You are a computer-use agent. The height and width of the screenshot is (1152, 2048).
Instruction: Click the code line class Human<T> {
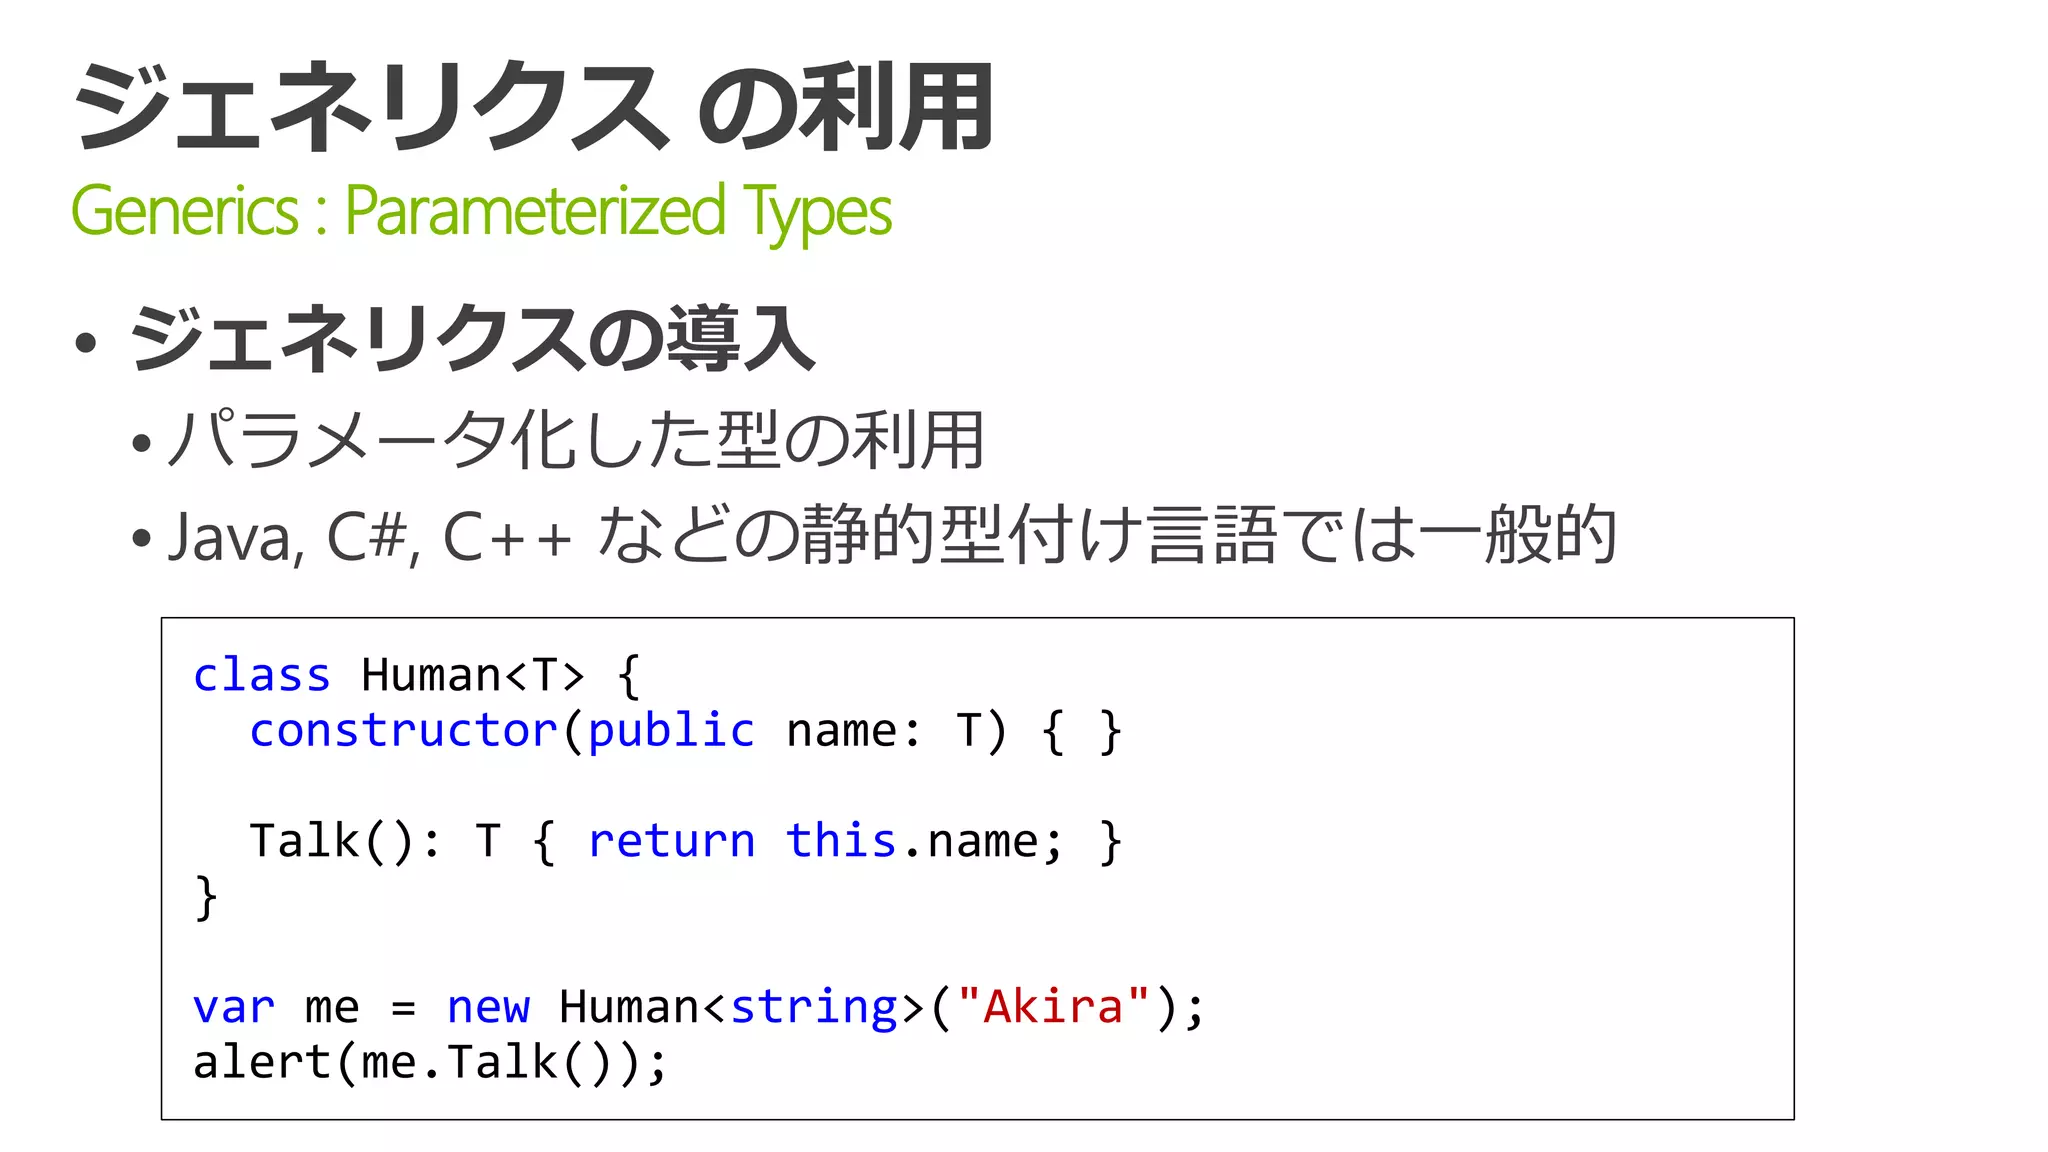point(416,676)
